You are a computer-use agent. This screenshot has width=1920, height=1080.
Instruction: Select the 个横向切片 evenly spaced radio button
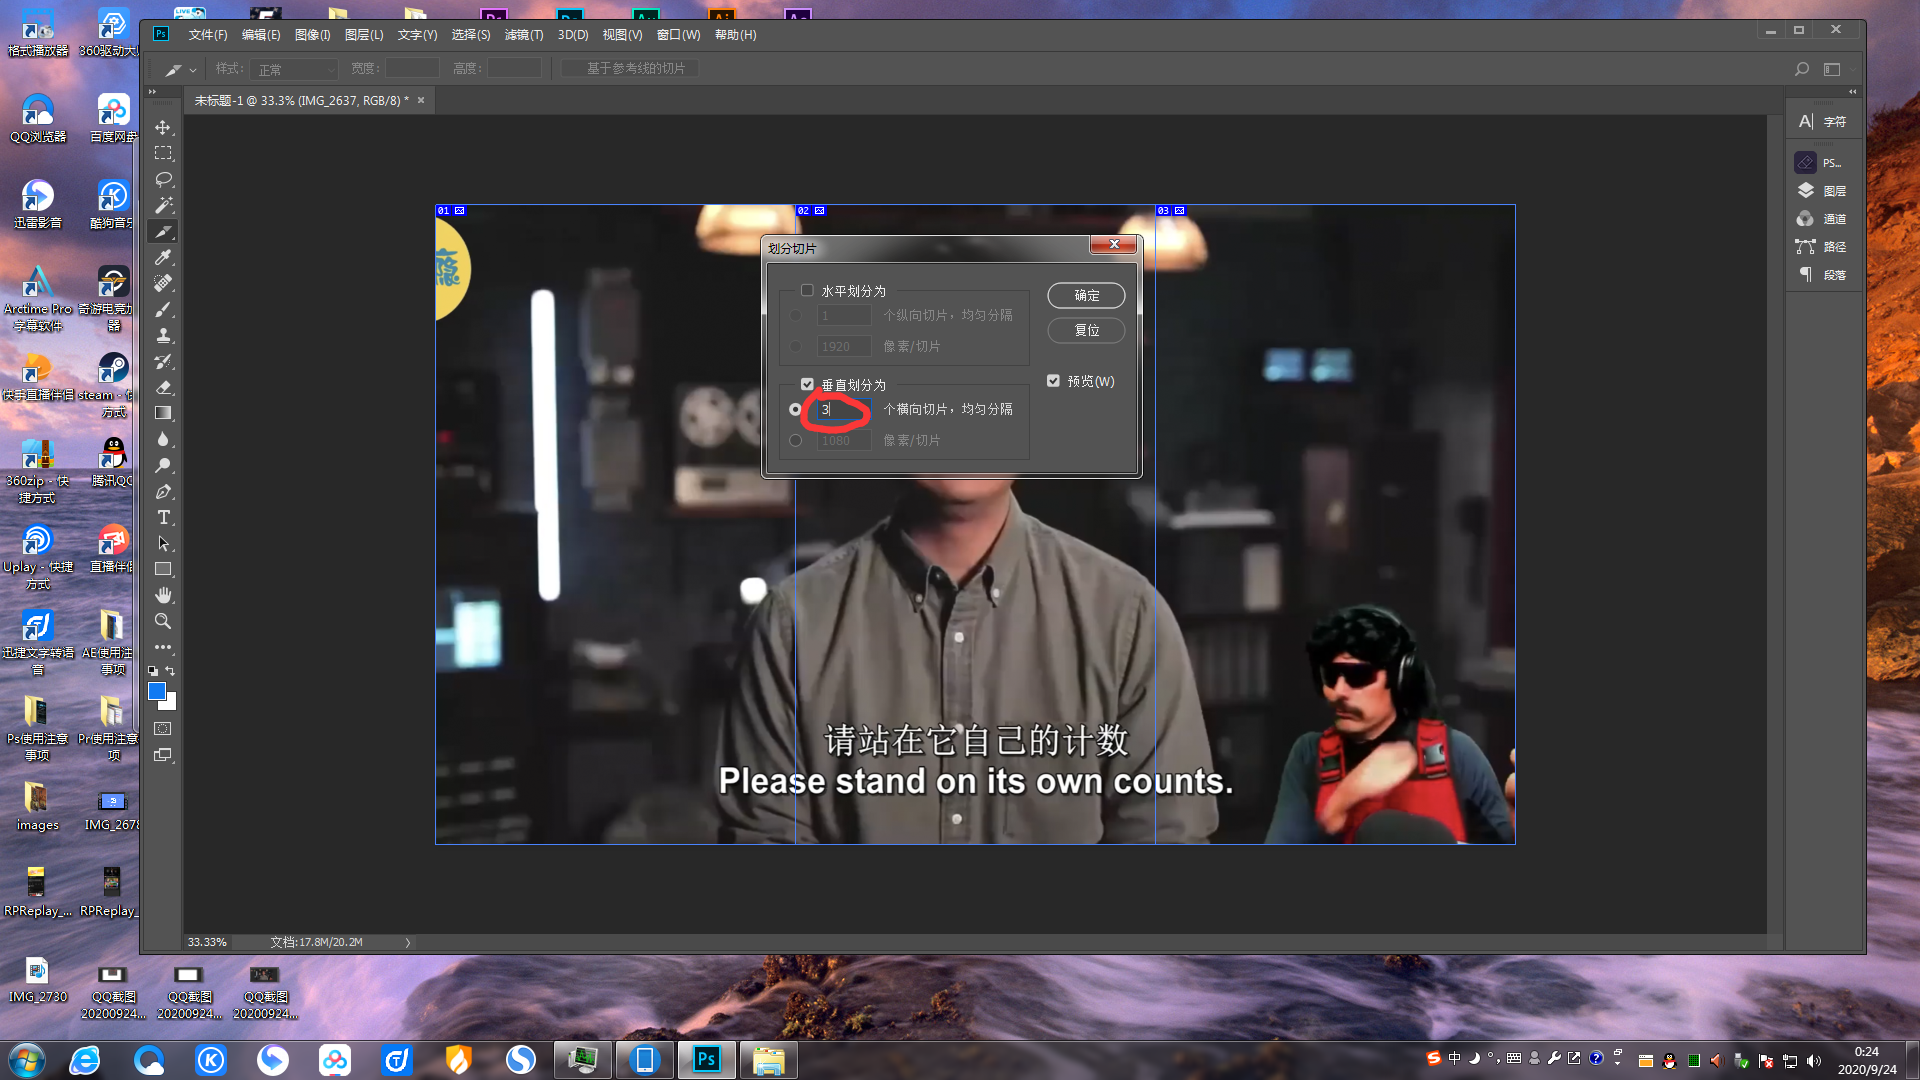(795, 409)
